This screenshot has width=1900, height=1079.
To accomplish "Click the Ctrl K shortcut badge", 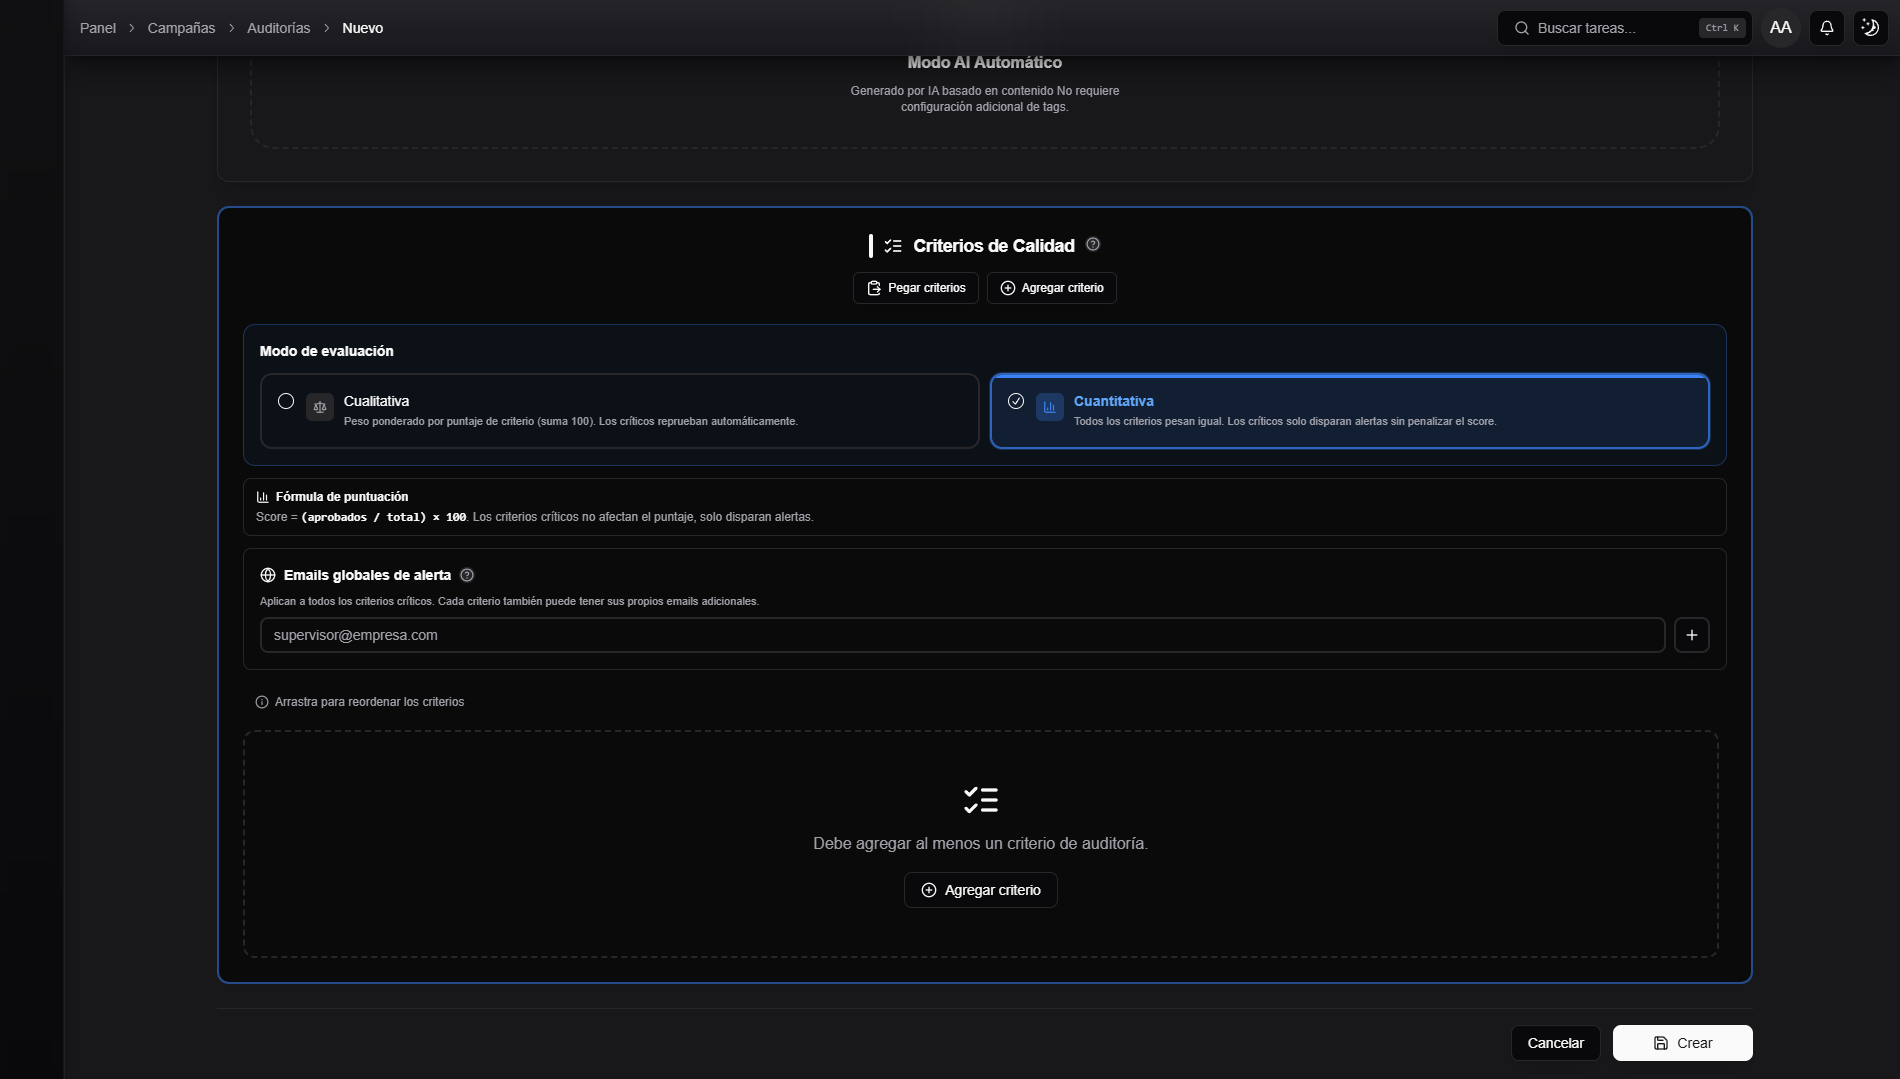I will click(1722, 28).
